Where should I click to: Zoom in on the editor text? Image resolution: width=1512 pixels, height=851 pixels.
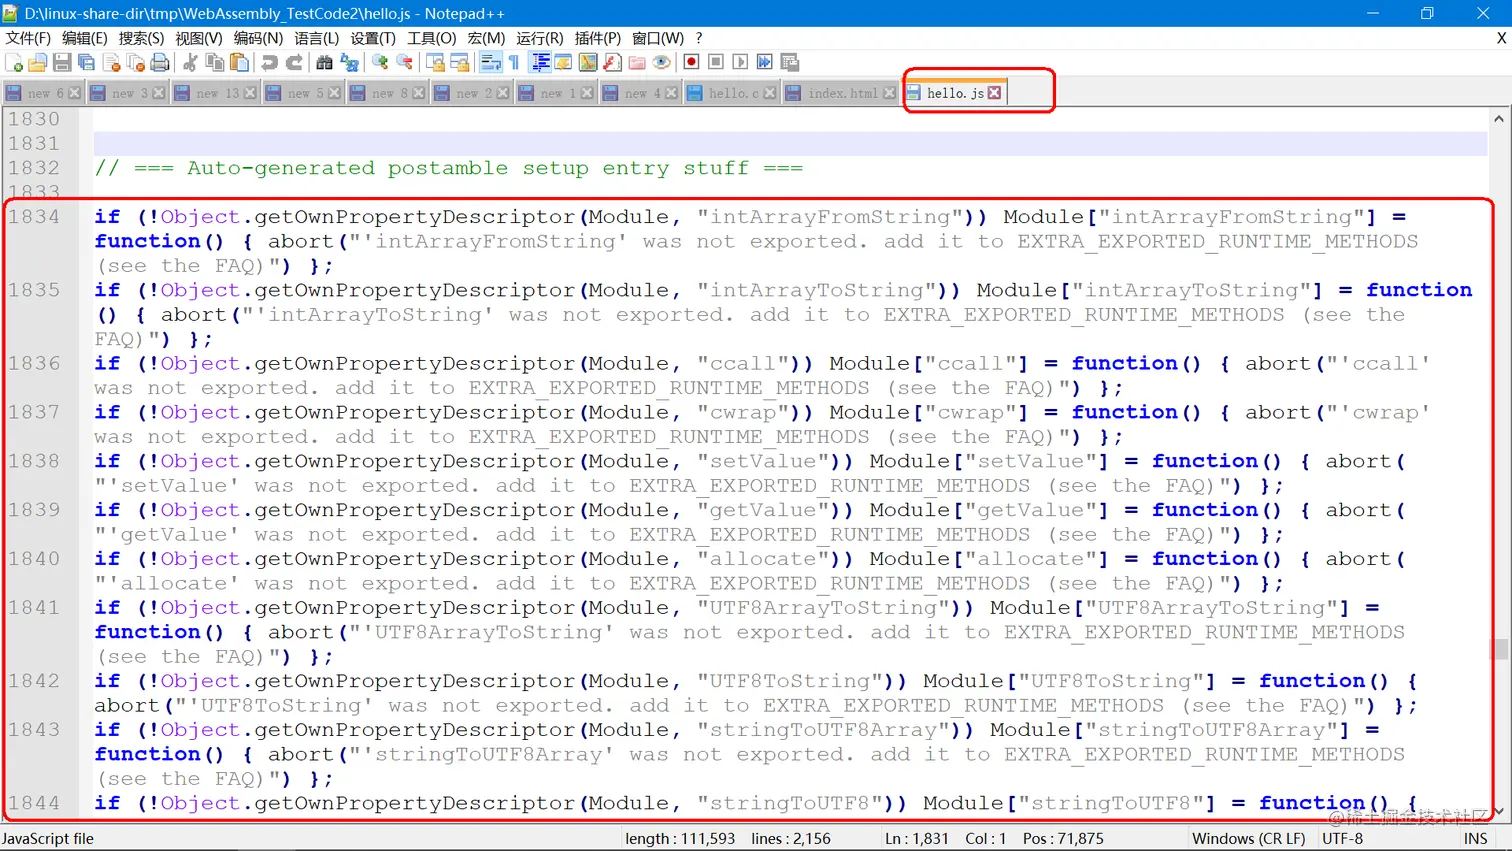(380, 62)
